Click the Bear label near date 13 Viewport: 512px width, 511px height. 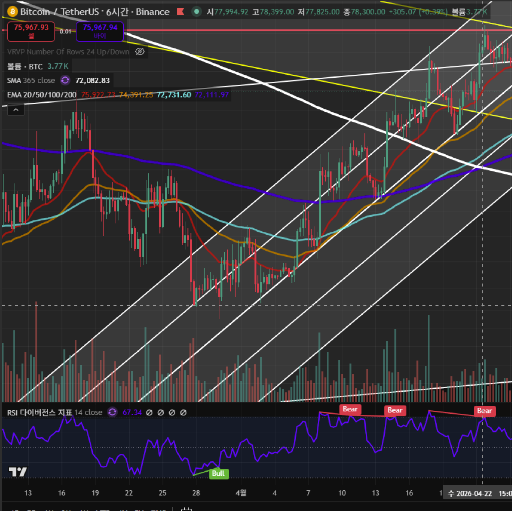(395, 410)
